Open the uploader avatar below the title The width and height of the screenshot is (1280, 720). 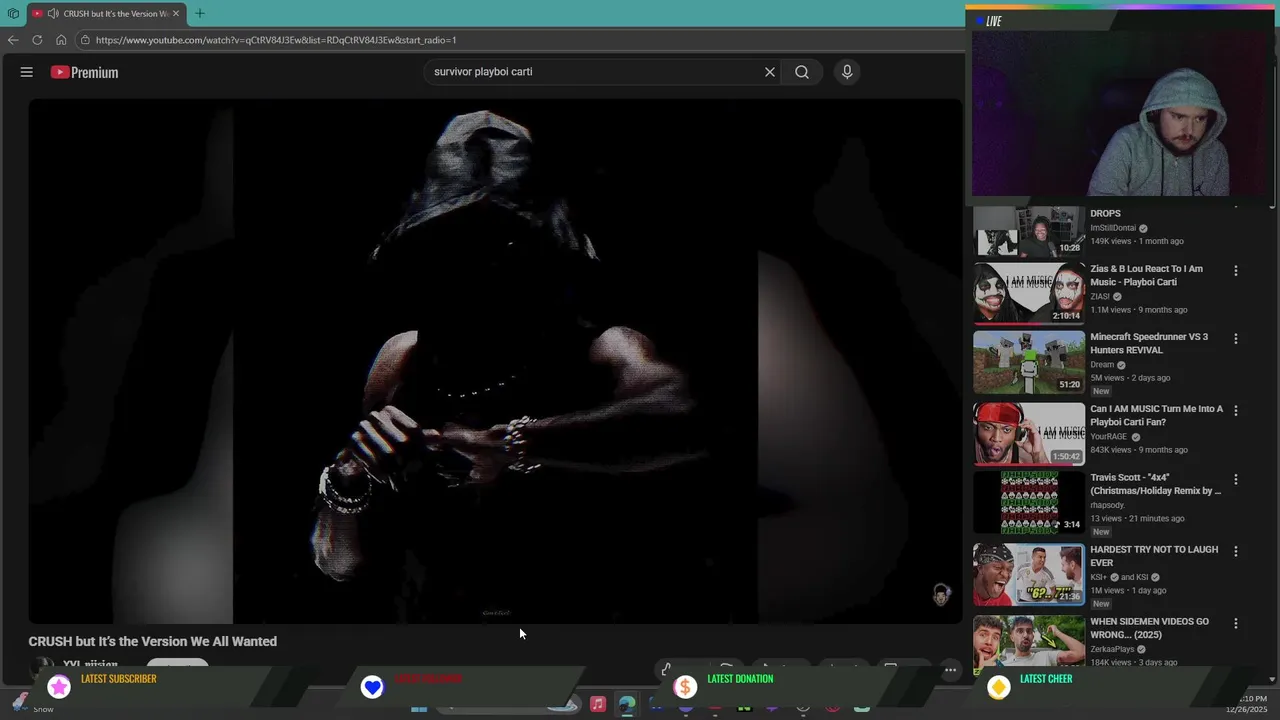pyautogui.click(x=42, y=666)
